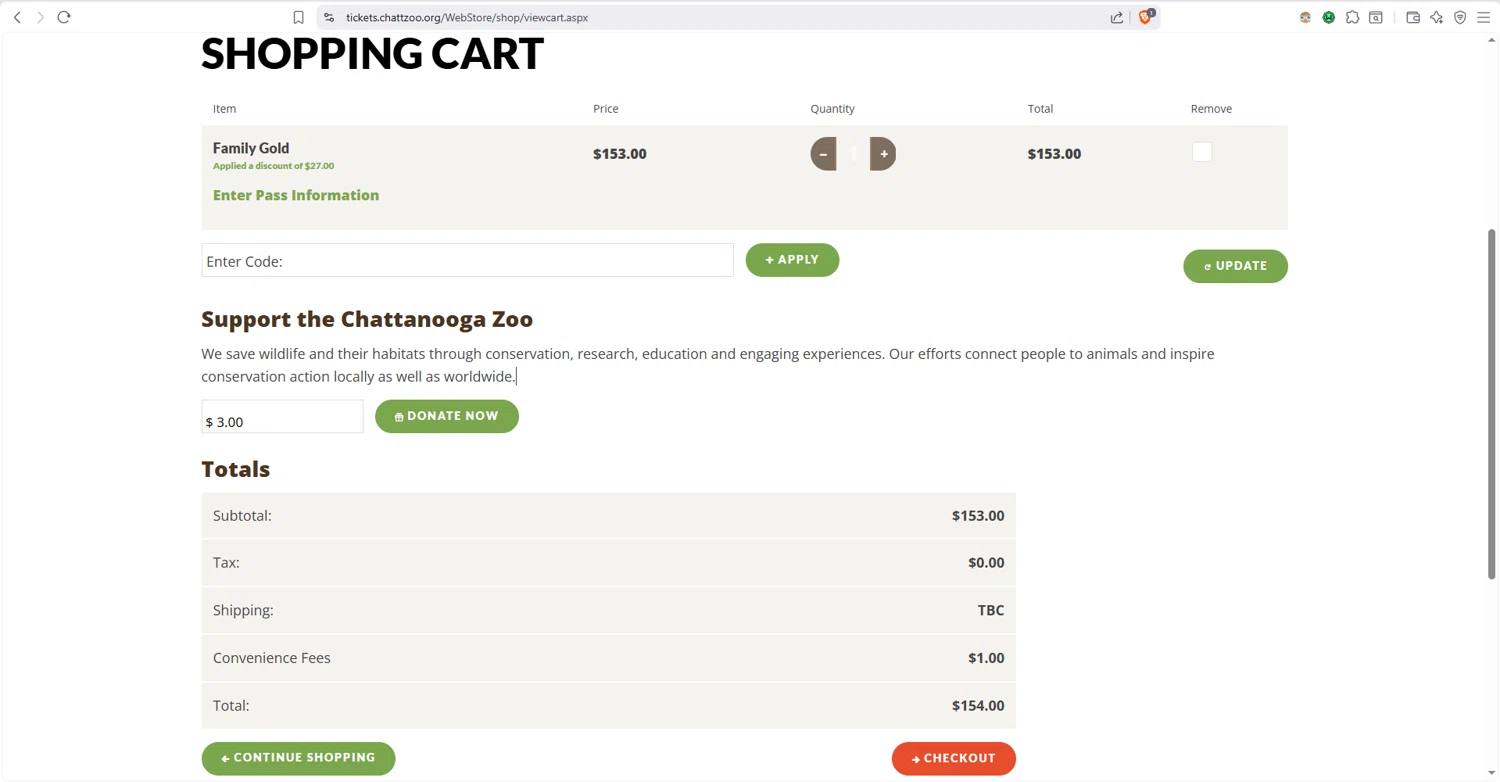
Task: Decrease Family Gold quantity with minus
Action: 823,154
